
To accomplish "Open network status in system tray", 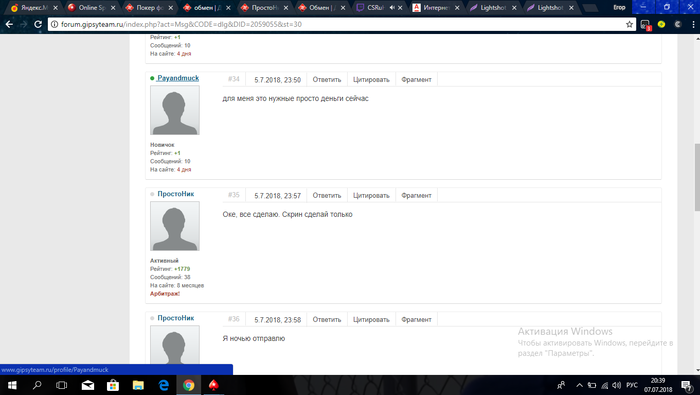I will [604, 385].
